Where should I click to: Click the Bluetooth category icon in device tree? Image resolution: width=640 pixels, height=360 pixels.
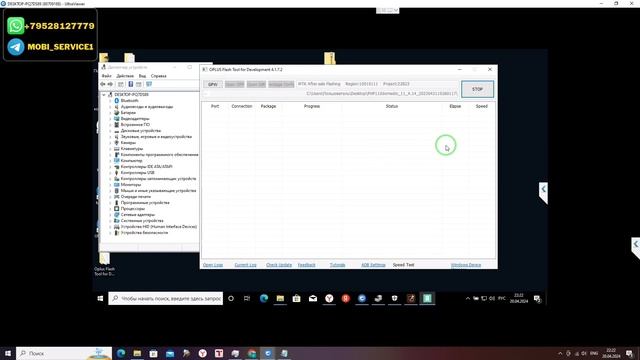pyautogui.click(x=116, y=100)
